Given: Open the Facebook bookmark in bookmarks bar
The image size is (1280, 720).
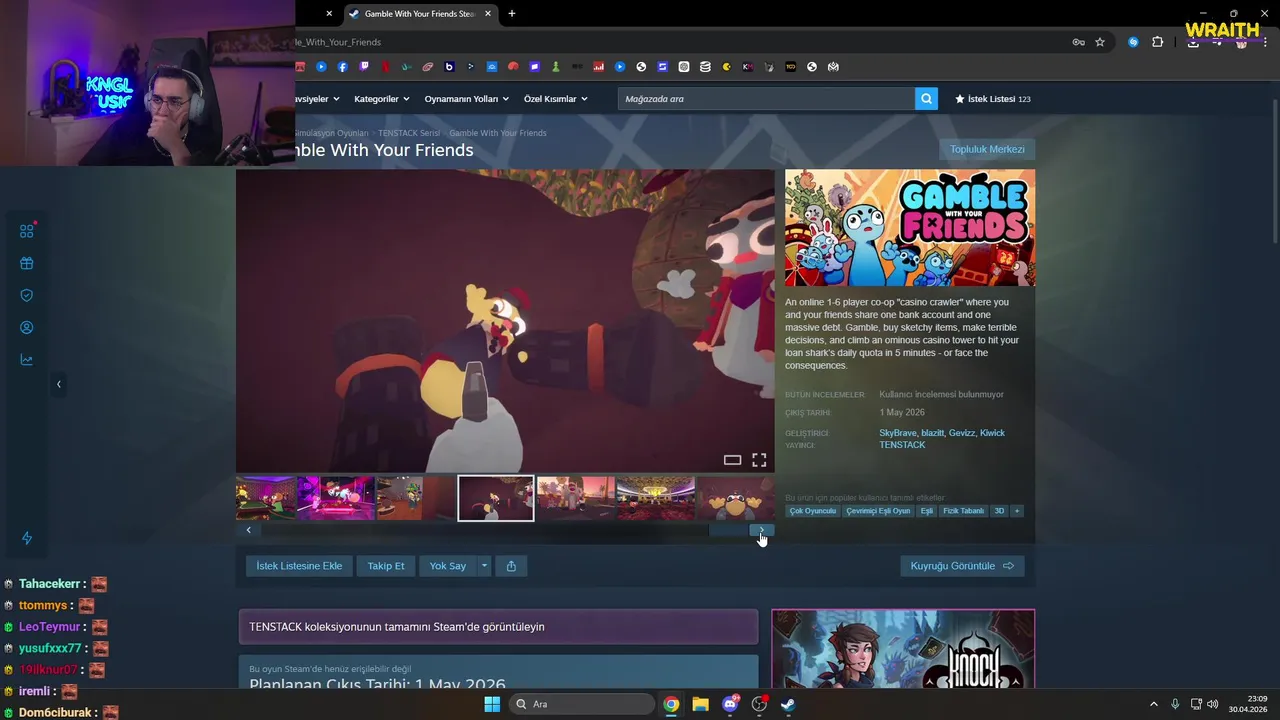Looking at the screenshot, I should click(x=342, y=67).
